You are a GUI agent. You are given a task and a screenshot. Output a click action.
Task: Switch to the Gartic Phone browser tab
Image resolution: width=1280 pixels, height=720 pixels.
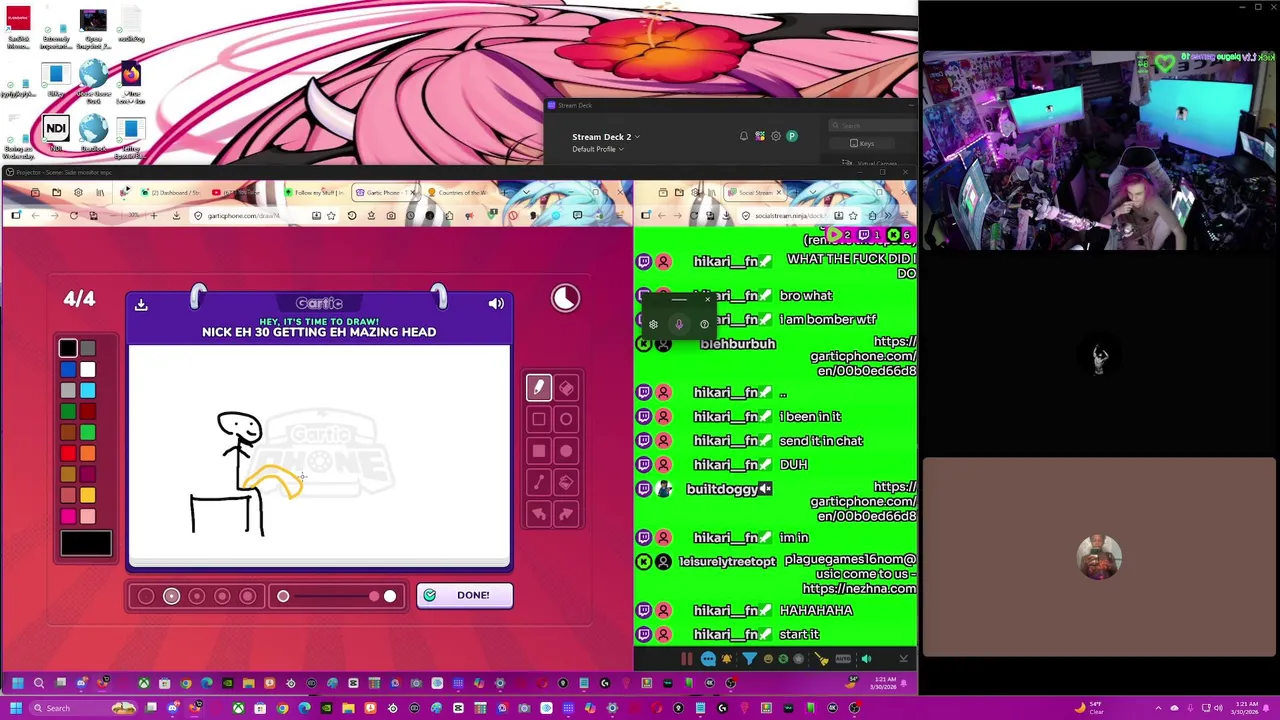(x=388, y=192)
